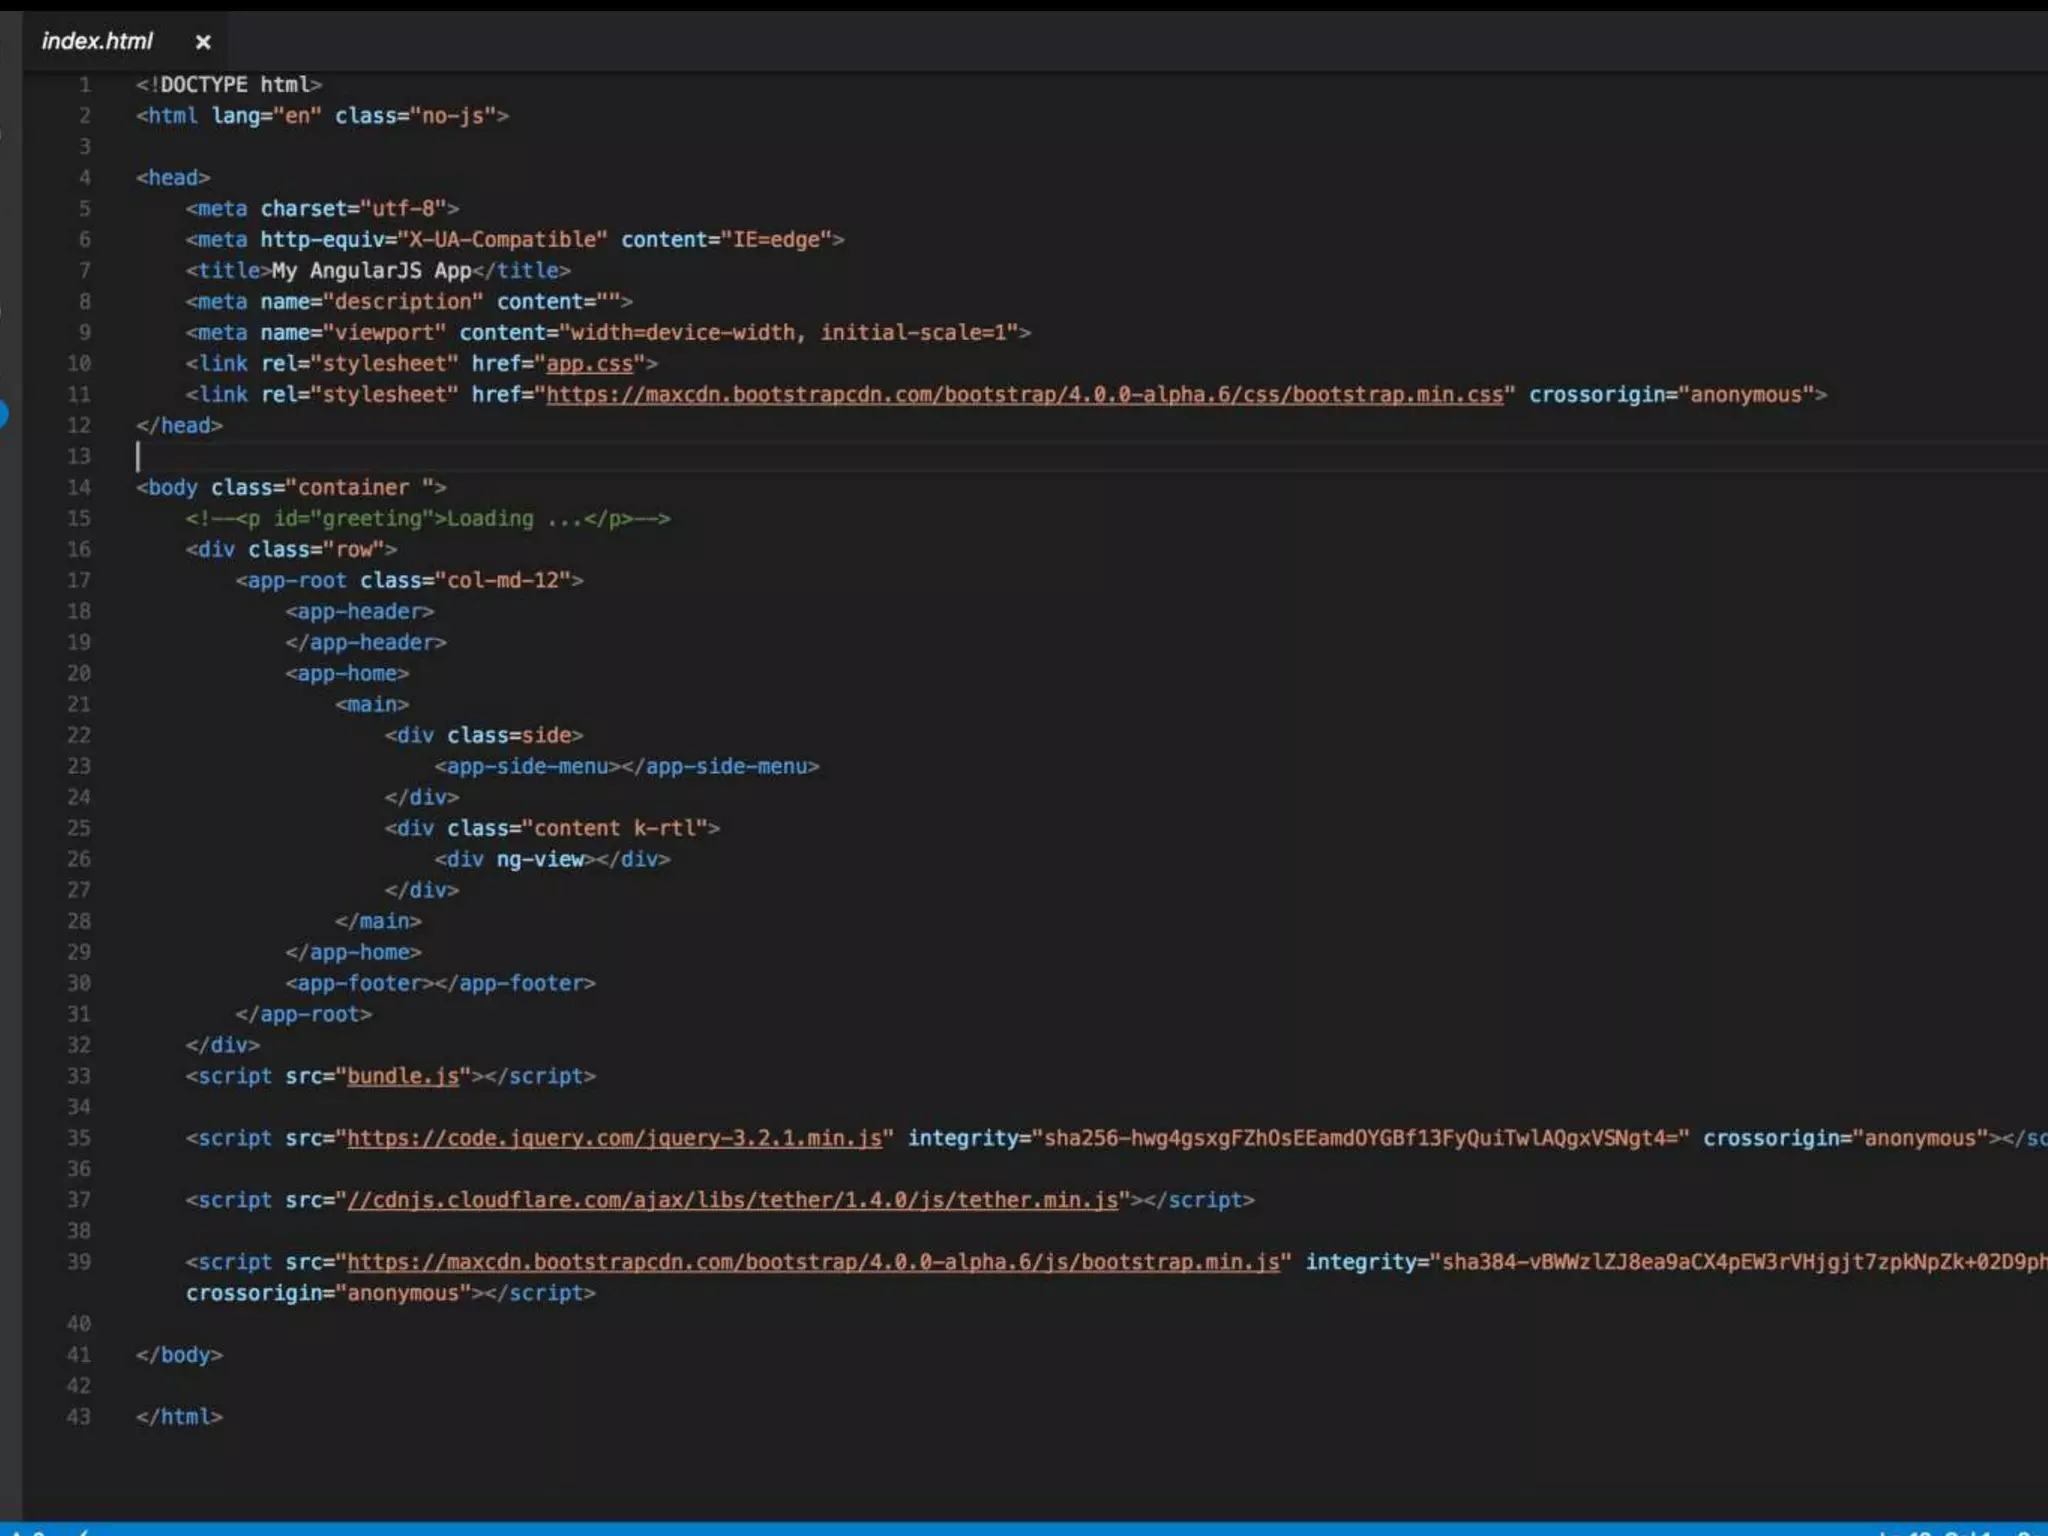Click the app.css stylesheet link
The width and height of the screenshot is (2048, 1536).
point(589,364)
